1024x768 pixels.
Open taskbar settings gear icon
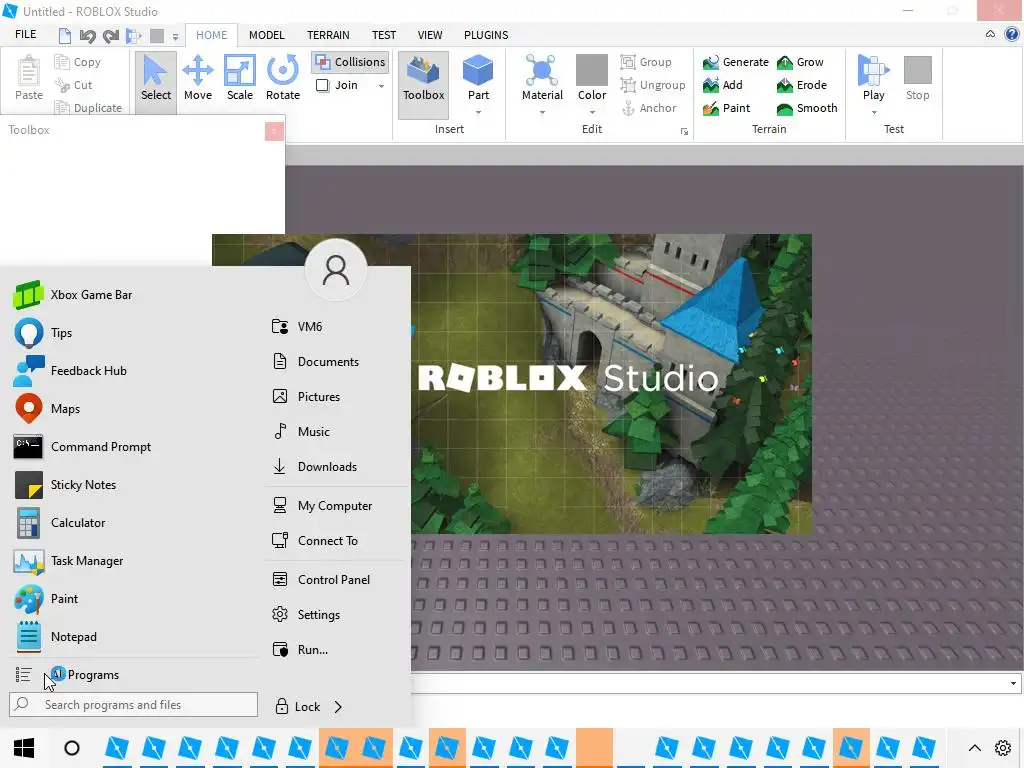1003,748
